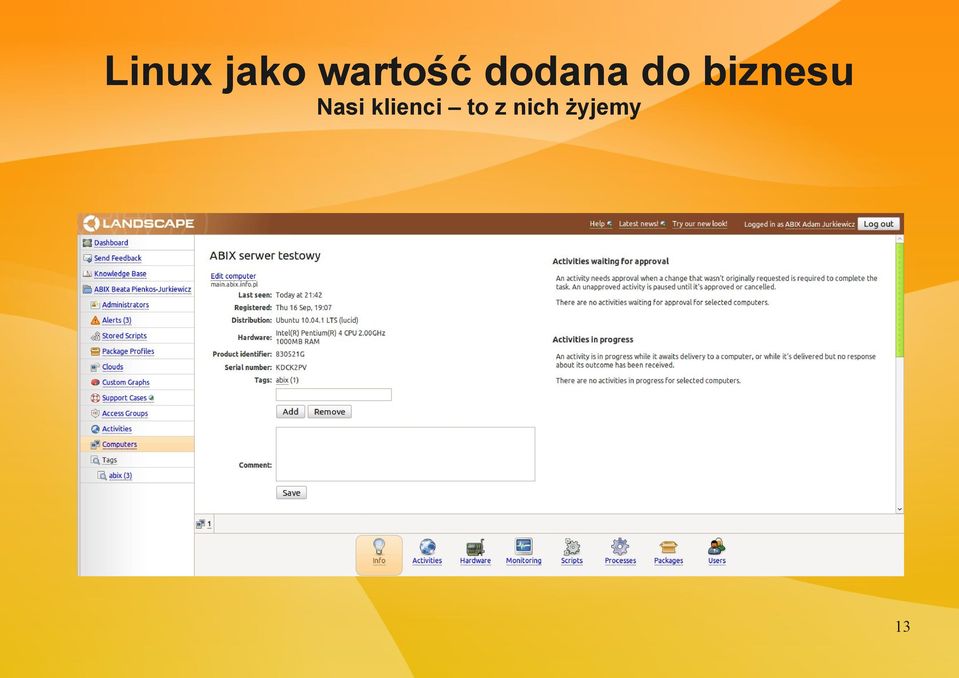Open the Package Profiles link
959x678 pixels.
[x=128, y=352]
